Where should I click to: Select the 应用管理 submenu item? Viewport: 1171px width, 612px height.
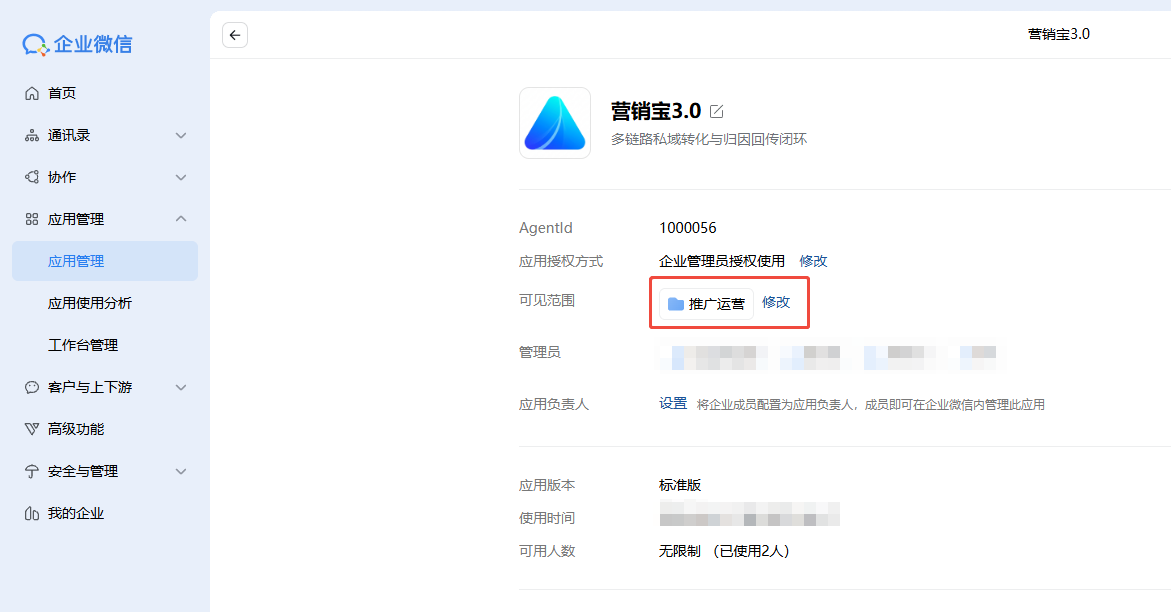click(x=105, y=261)
